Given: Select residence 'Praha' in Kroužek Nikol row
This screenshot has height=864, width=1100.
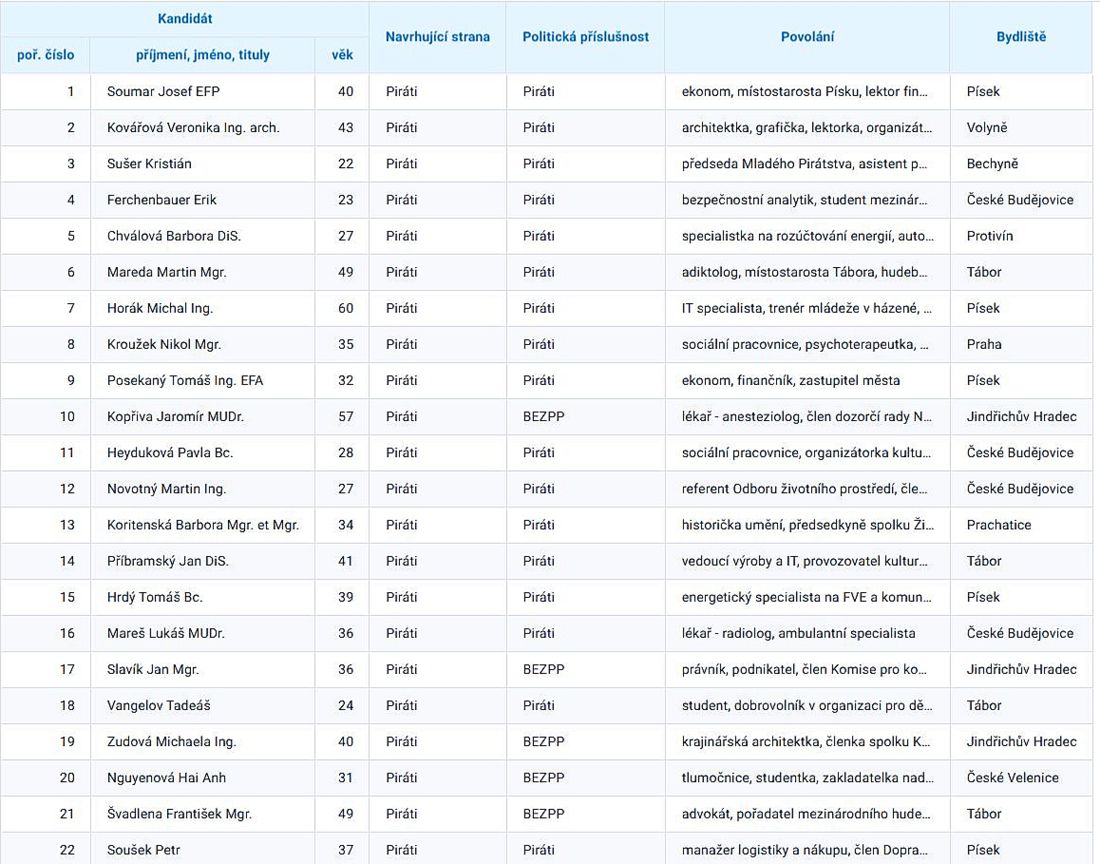Looking at the screenshot, I should coord(984,344).
